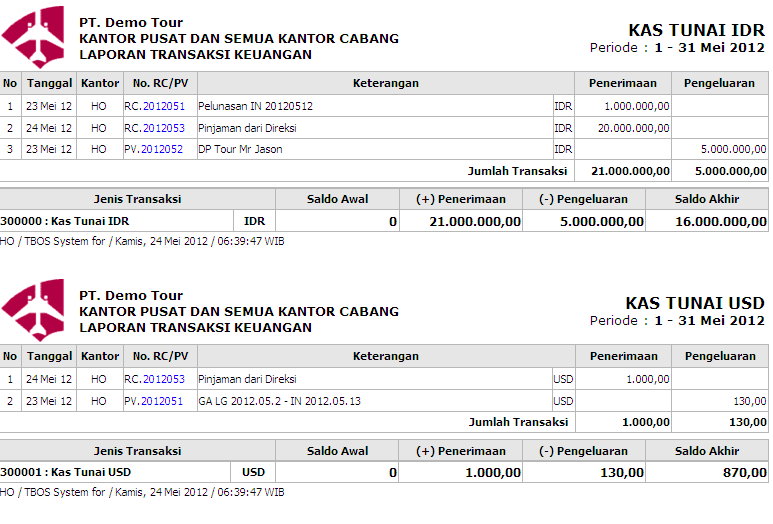Click 'Pinjaman dari Direksi' in the USD table
This screenshot has height=524, width=773.
click(x=247, y=379)
